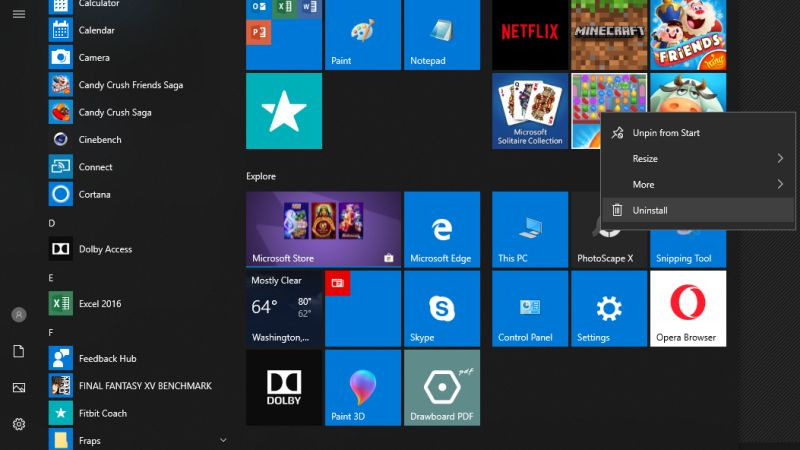Launch Cinebench from the app list
This screenshot has width=800, height=450.
(138, 139)
